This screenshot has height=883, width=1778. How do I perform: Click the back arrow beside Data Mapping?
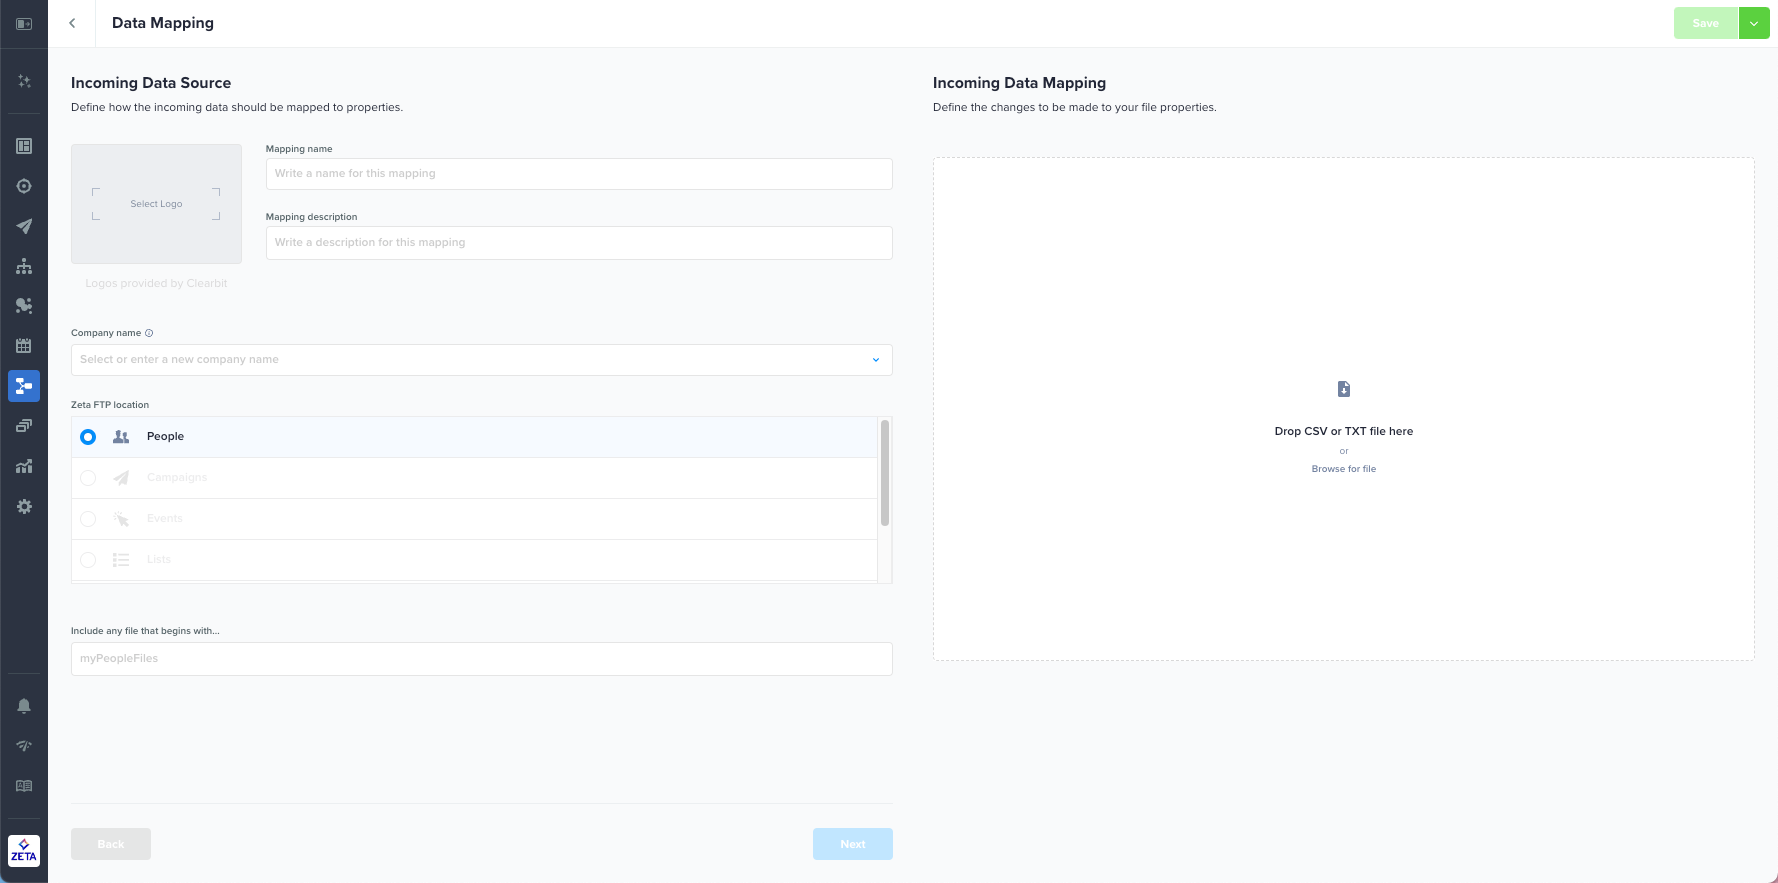(72, 23)
